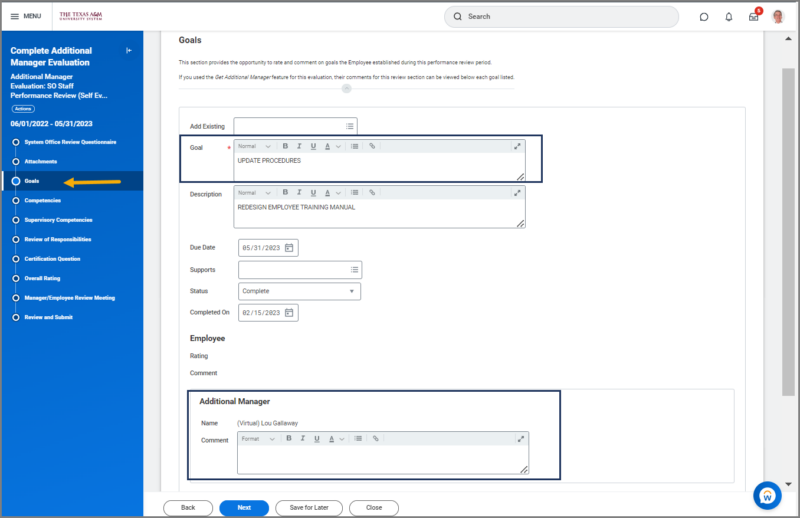
Task: Open the Status dropdown showing Complete
Action: 299,291
